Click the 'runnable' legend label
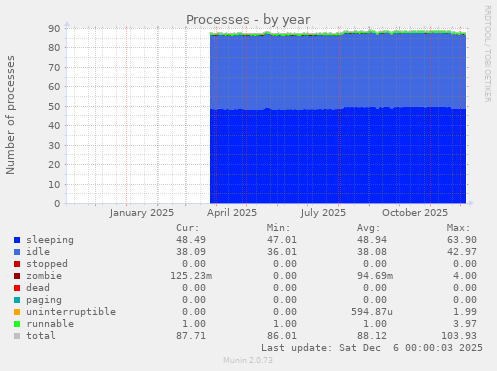 (50, 324)
